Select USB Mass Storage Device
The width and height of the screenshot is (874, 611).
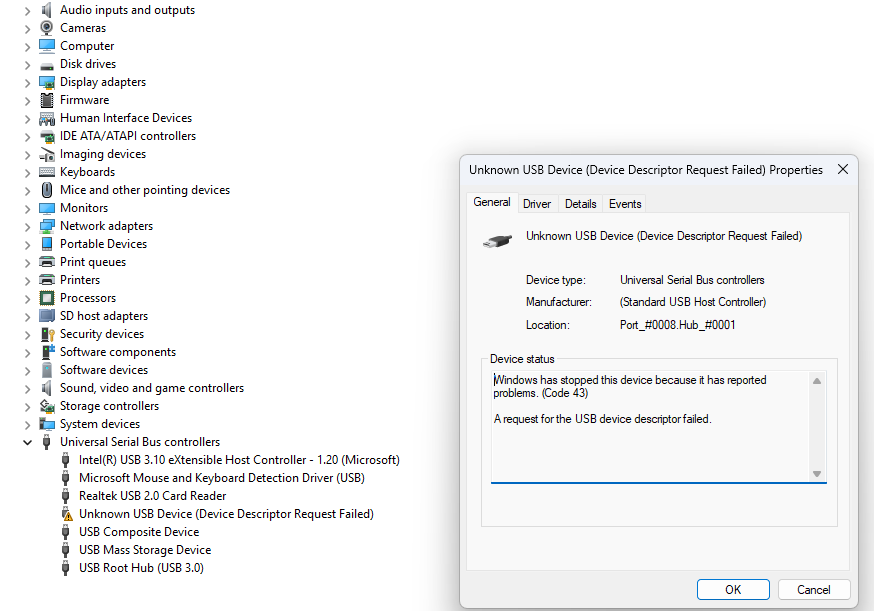click(x=145, y=550)
